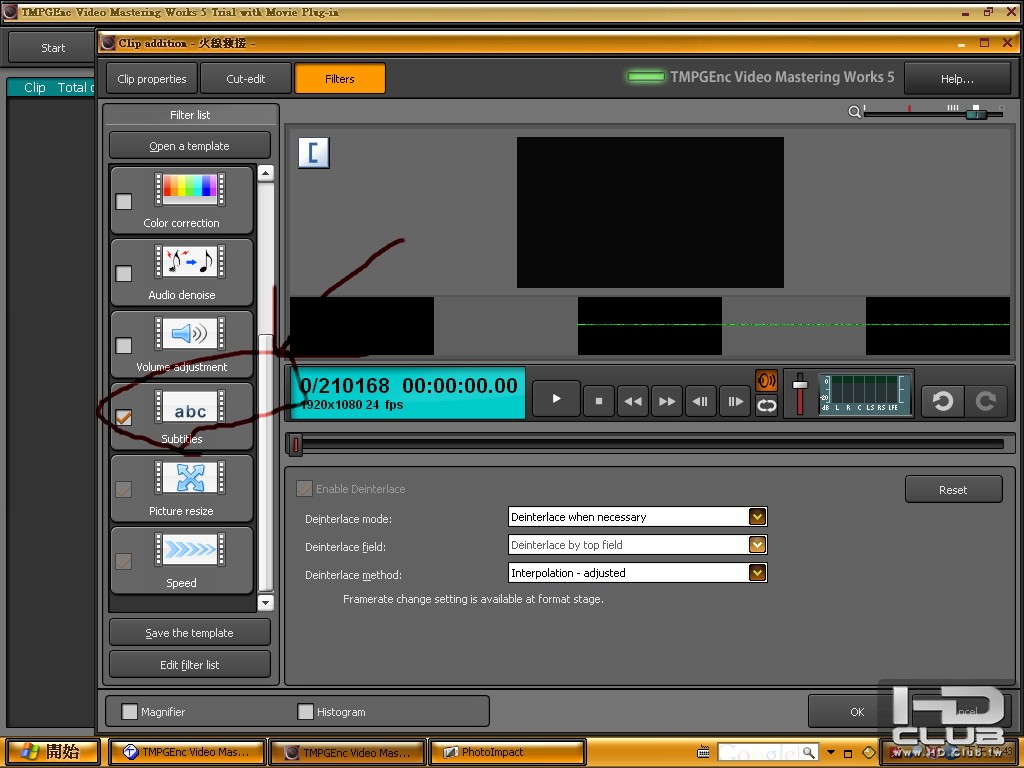The width and height of the screenshot is (1024, 768).
Task: Step forward one frame
Action: 735,400
